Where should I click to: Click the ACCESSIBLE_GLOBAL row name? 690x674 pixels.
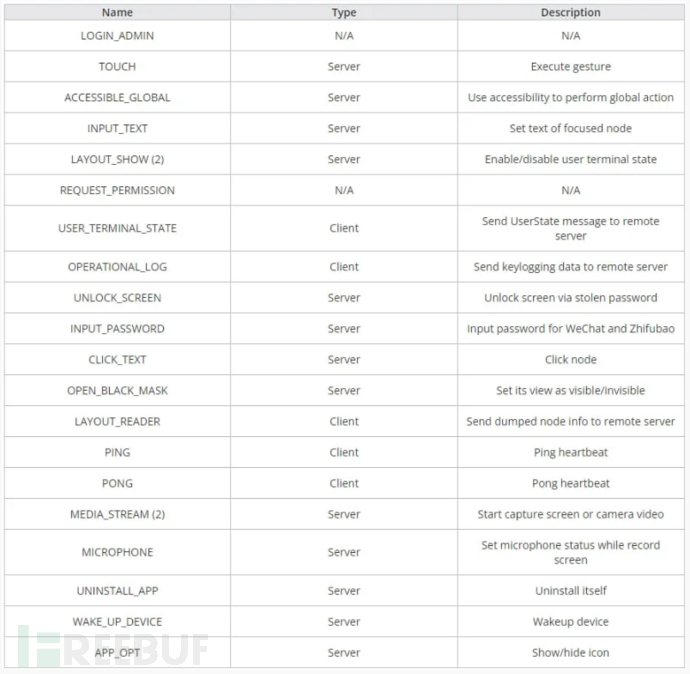(x=117, y=98)
